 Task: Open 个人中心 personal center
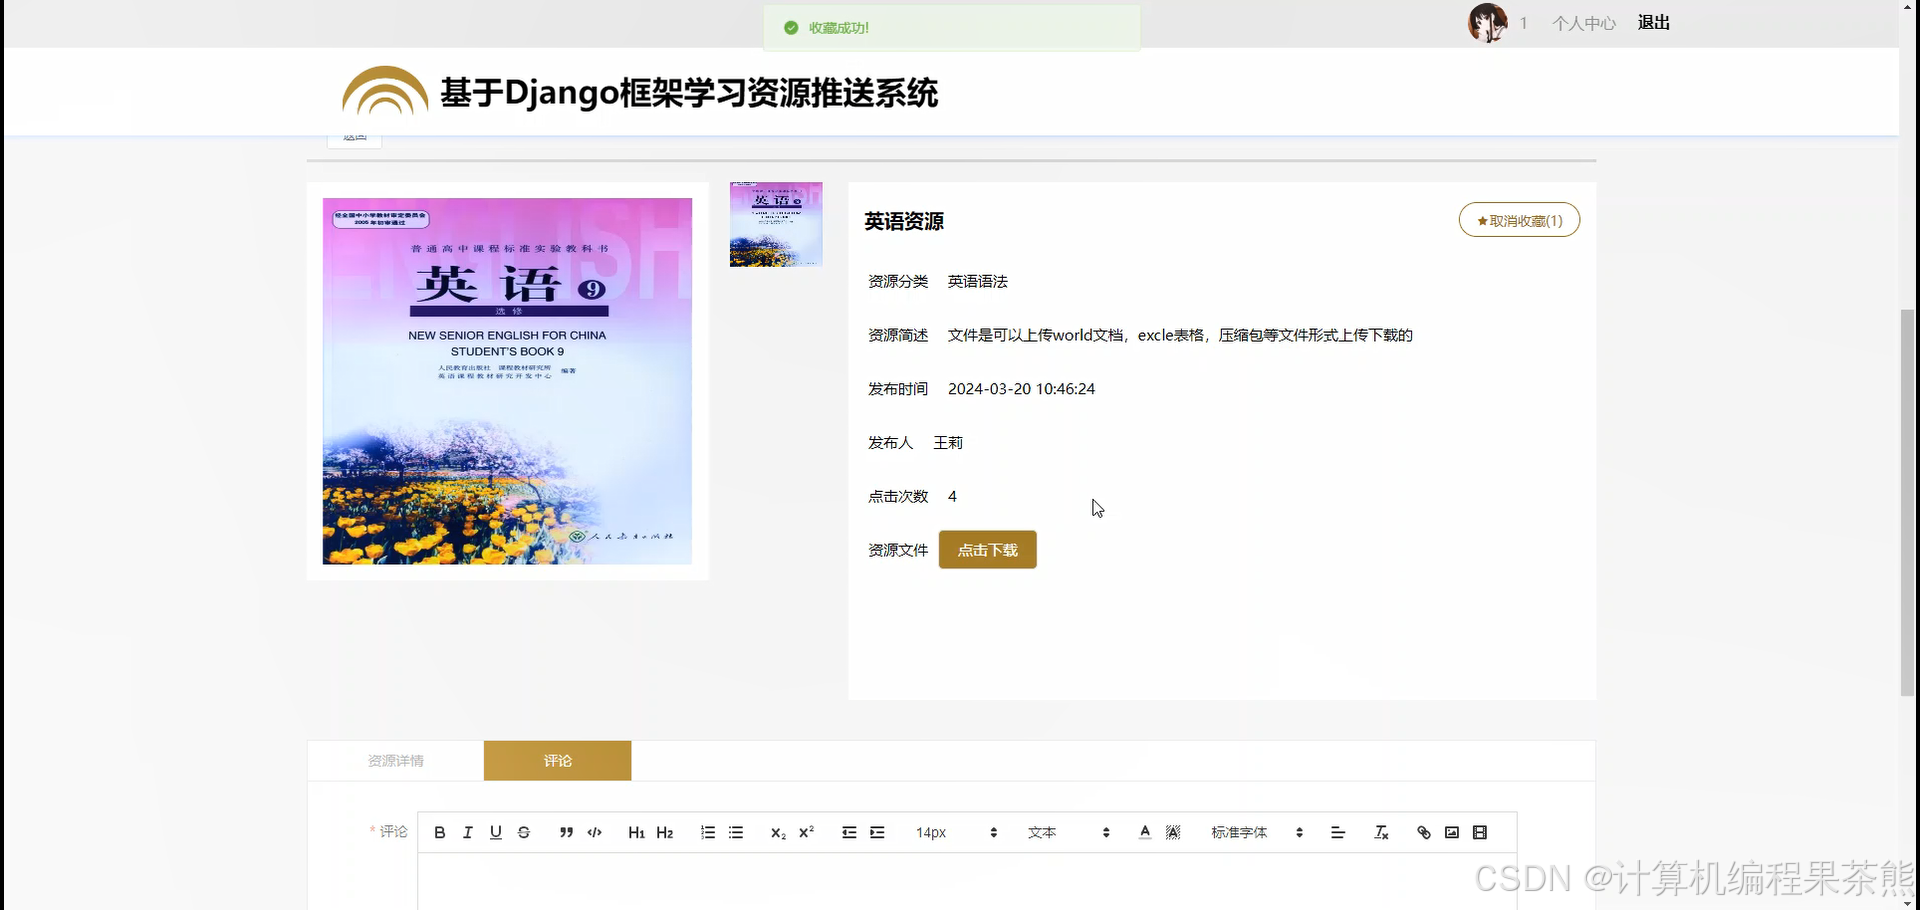pyautogui.click(x=1583, y=23)
